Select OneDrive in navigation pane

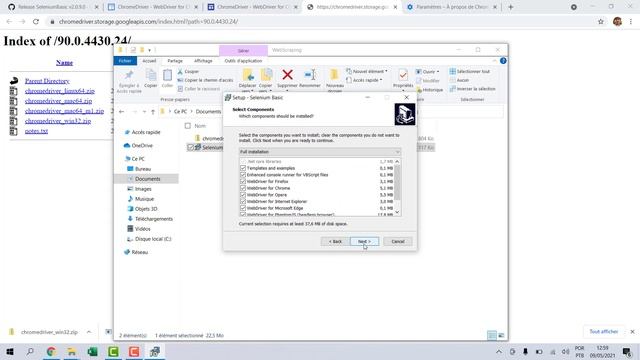click(138, 145)
